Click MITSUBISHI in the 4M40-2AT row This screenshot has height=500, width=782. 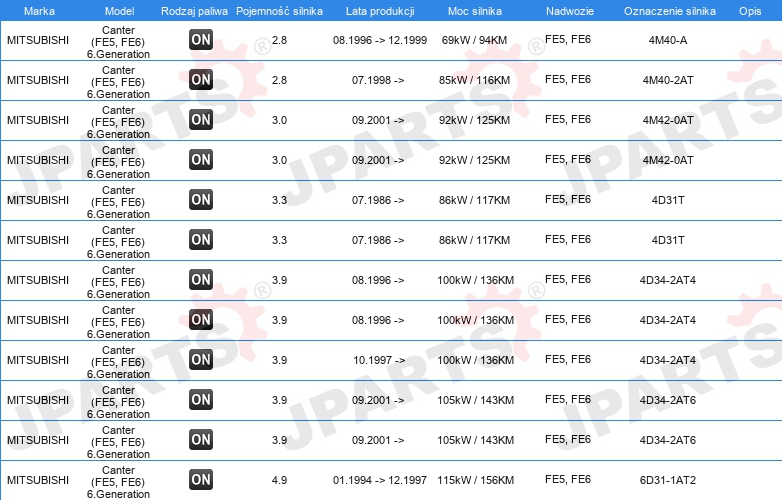38,80
